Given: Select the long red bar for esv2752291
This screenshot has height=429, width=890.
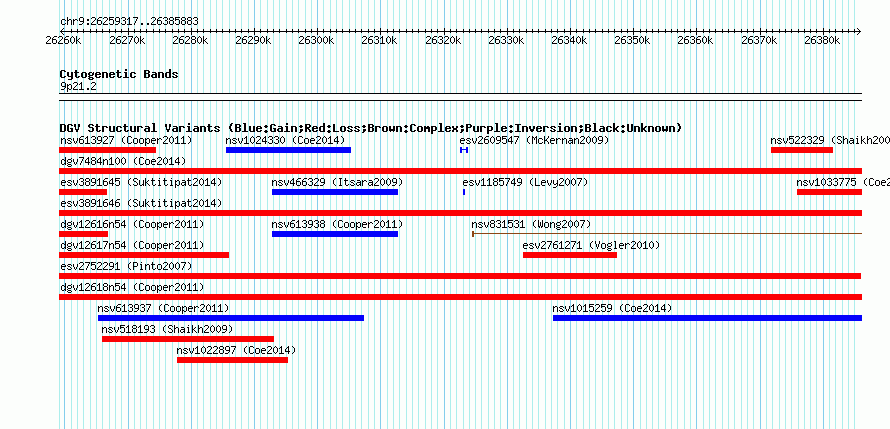Looking at the screenshot, I should click(x=460, y=276).
